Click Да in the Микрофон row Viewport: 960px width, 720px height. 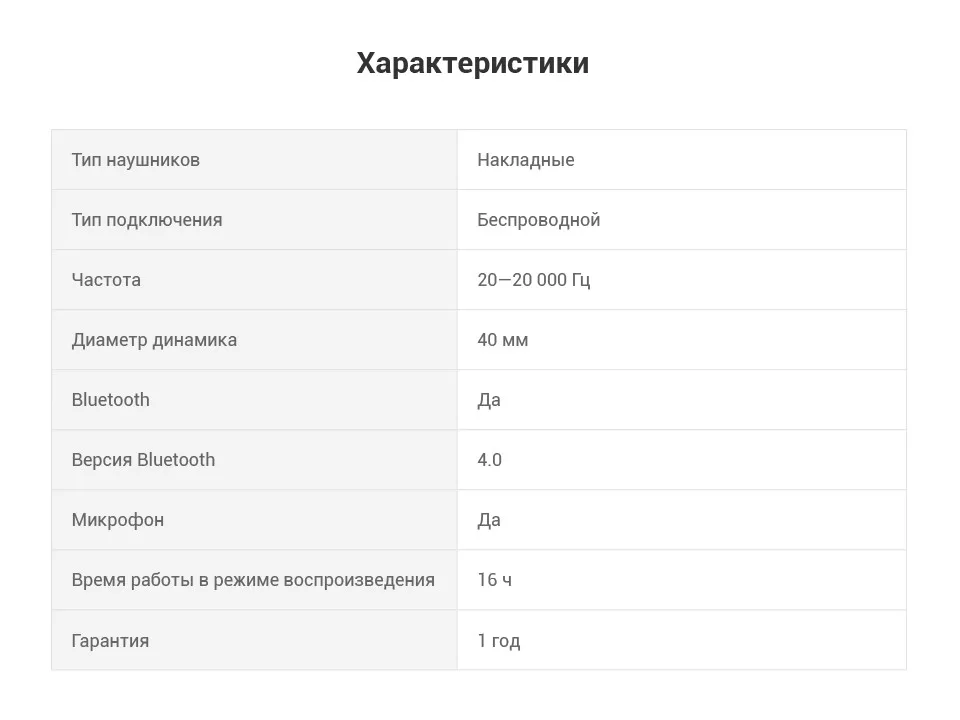pyautogui.click(x=489, y=520)
